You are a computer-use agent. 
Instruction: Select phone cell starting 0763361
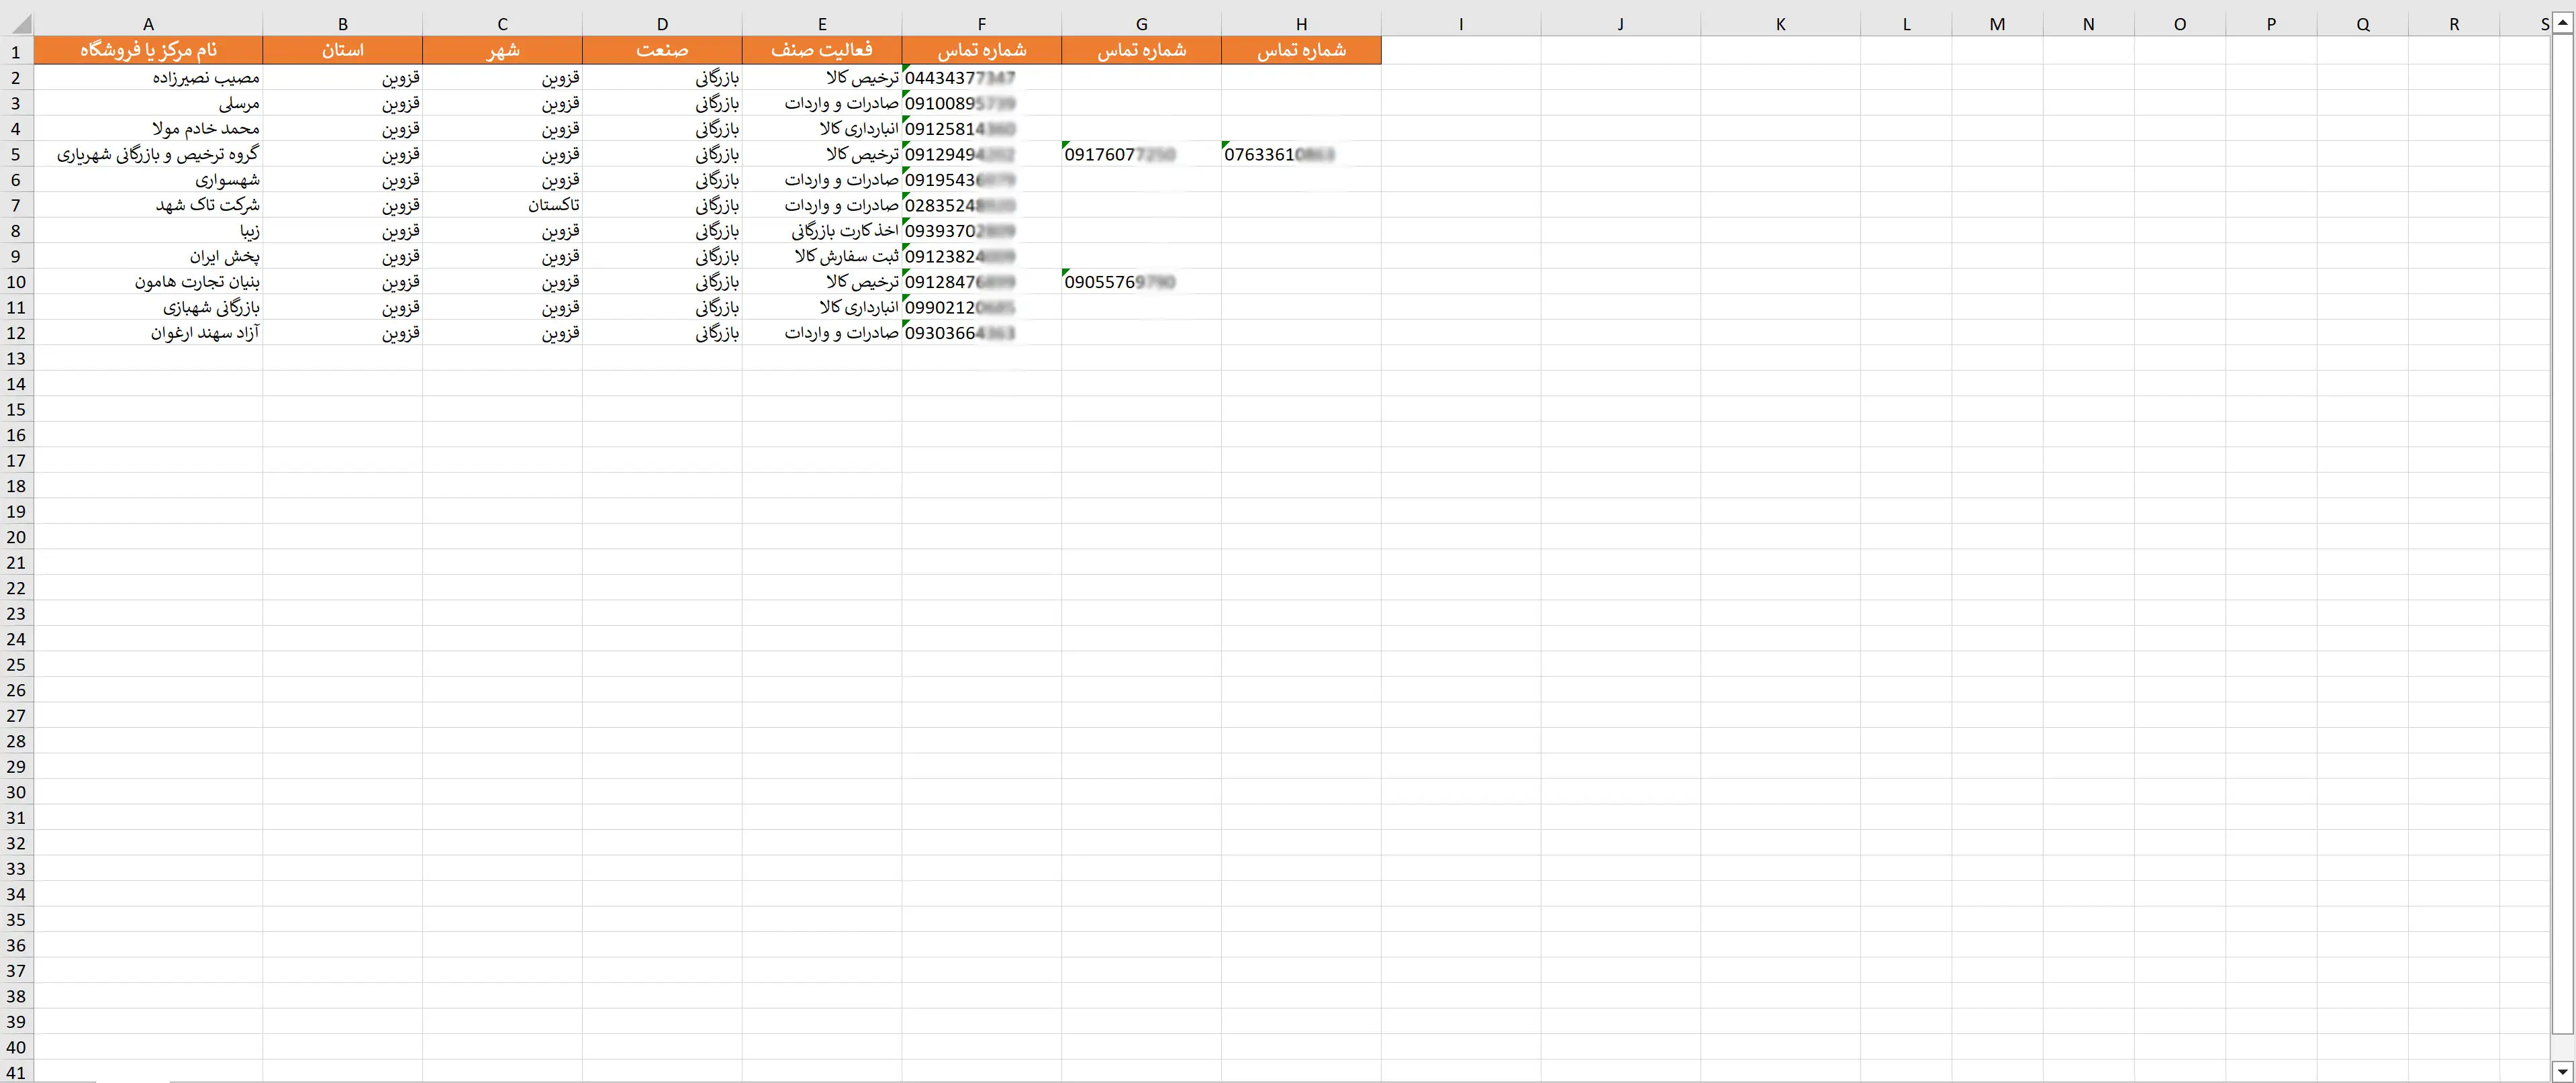[x=1301, y=154]
